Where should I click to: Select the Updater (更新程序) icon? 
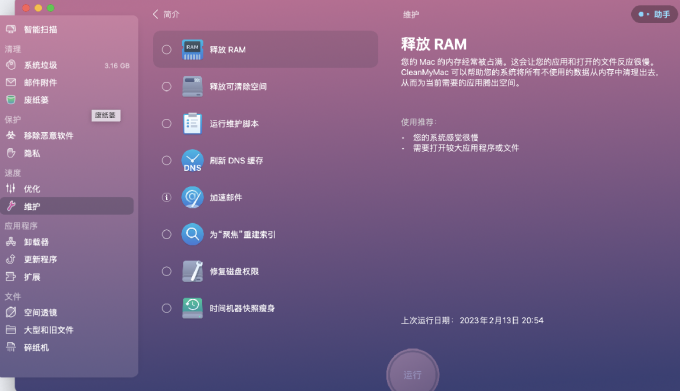point(11,259)
